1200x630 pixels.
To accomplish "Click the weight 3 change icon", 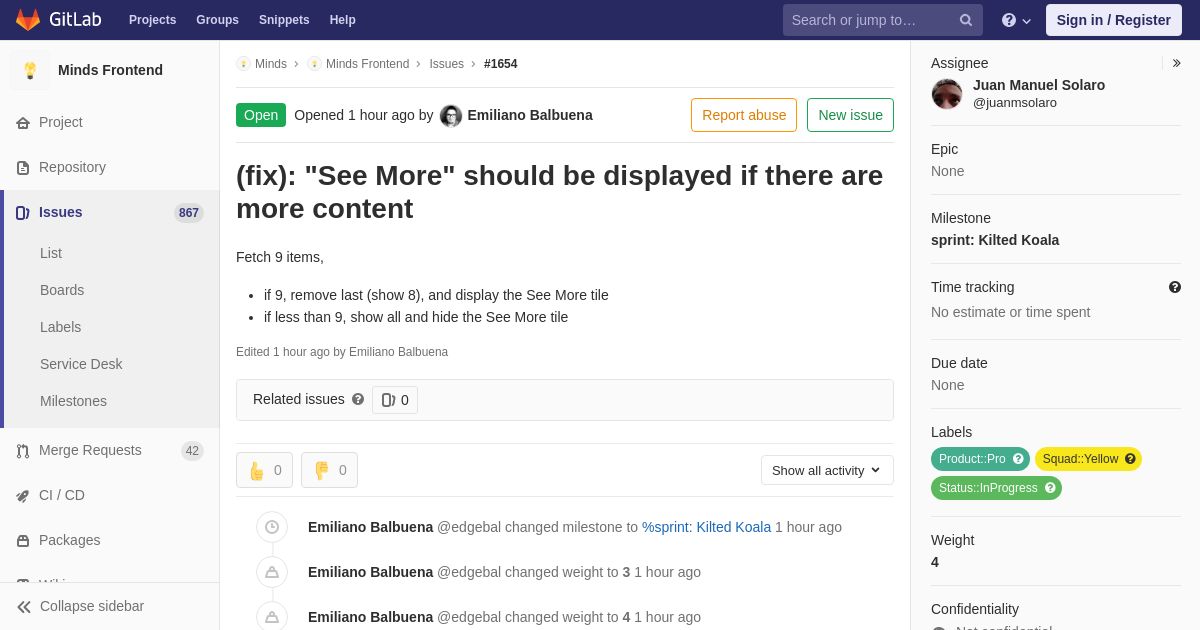I will [272, 572].
